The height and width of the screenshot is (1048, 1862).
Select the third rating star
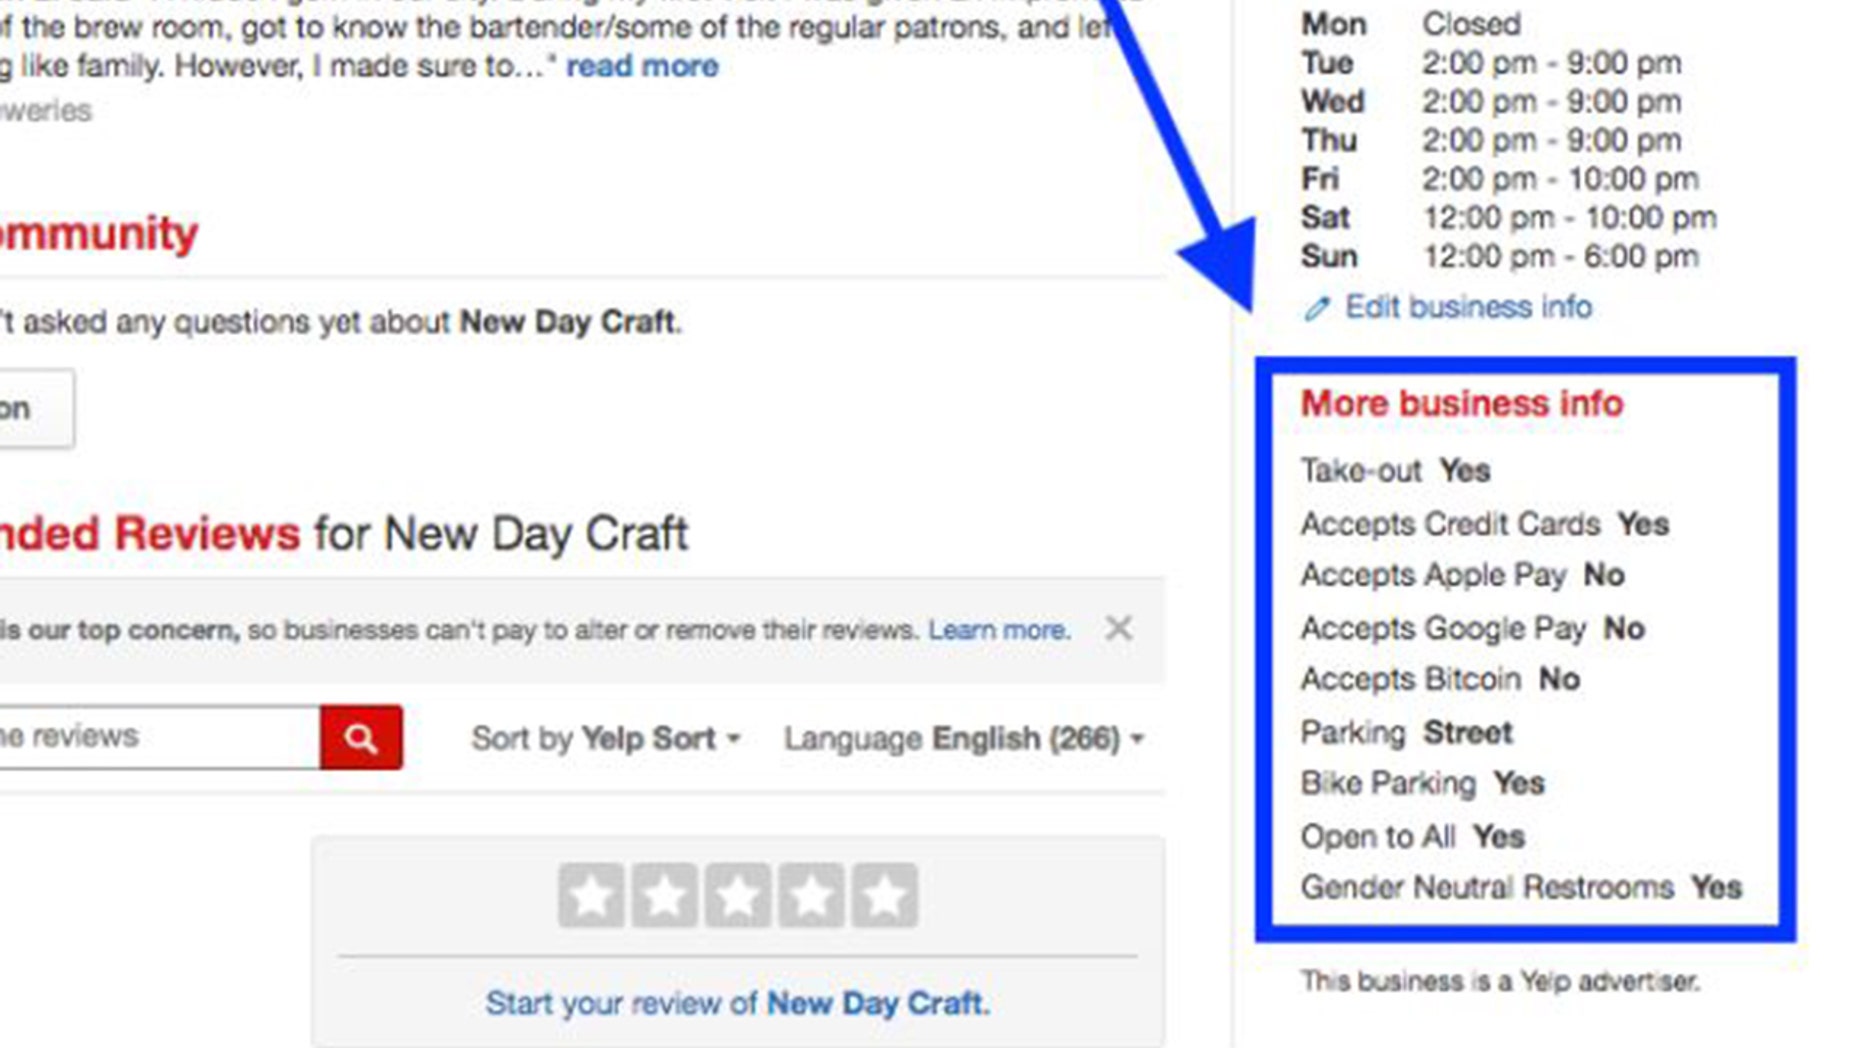(x=738, y=895)
